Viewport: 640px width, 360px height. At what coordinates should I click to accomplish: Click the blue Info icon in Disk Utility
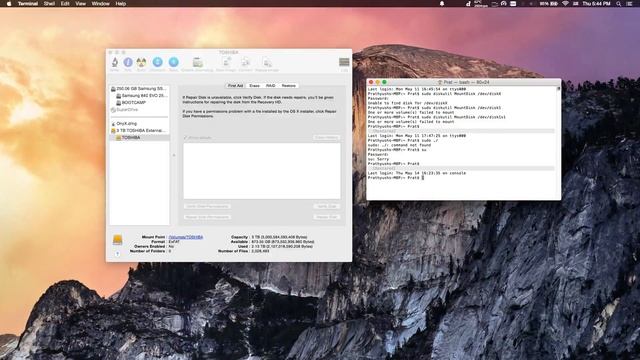coord(128,62)
